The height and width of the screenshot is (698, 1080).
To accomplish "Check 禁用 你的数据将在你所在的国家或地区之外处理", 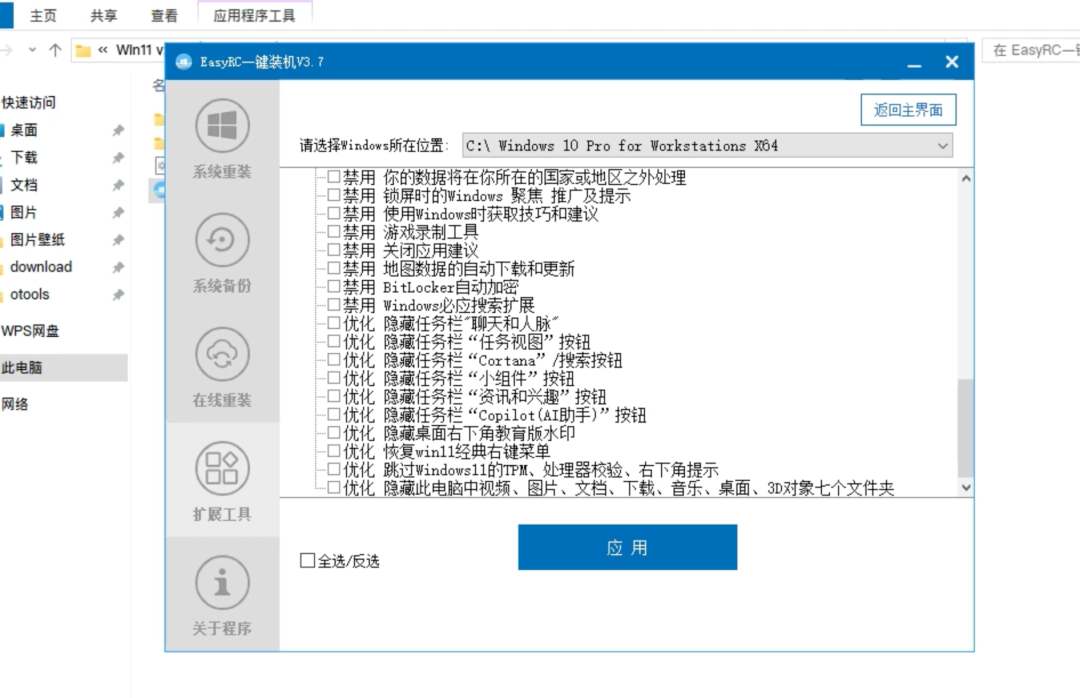I will [333, 177].
